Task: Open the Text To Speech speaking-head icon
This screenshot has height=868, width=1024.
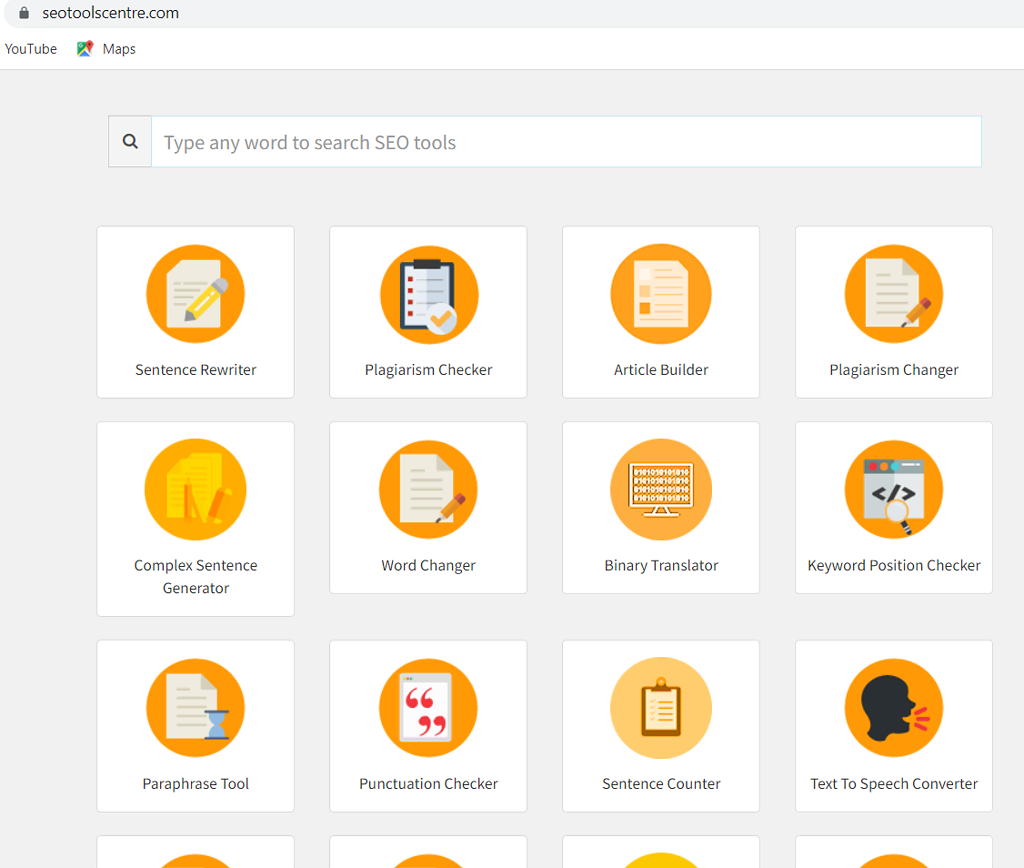Action: [x=893, y=707]
